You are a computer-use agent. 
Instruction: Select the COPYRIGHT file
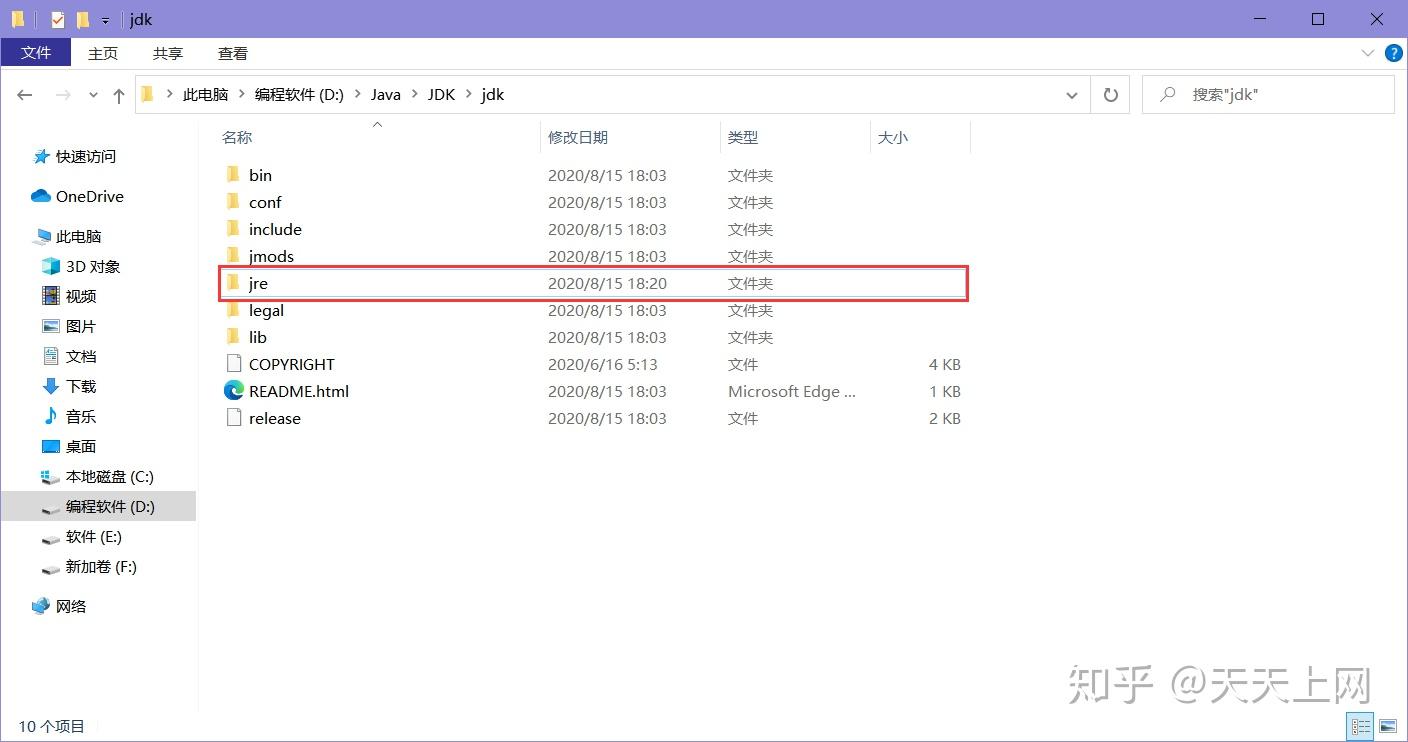coord(292,364)
